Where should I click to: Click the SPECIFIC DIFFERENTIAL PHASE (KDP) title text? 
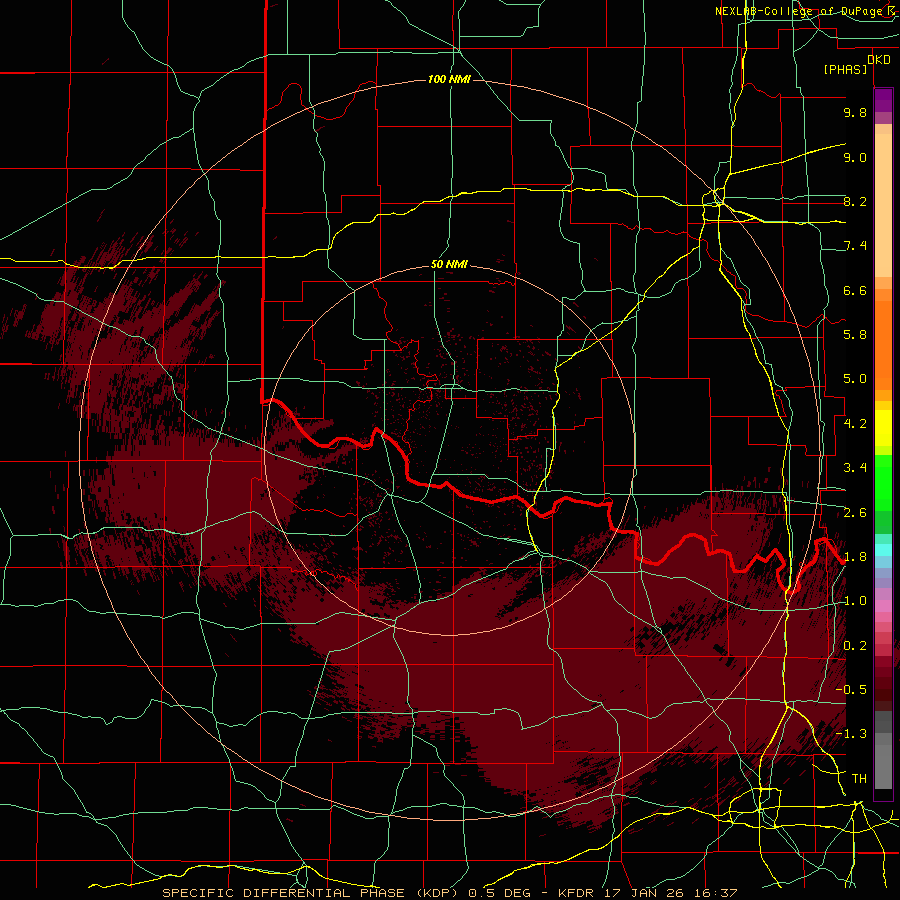tap(312, 893)
